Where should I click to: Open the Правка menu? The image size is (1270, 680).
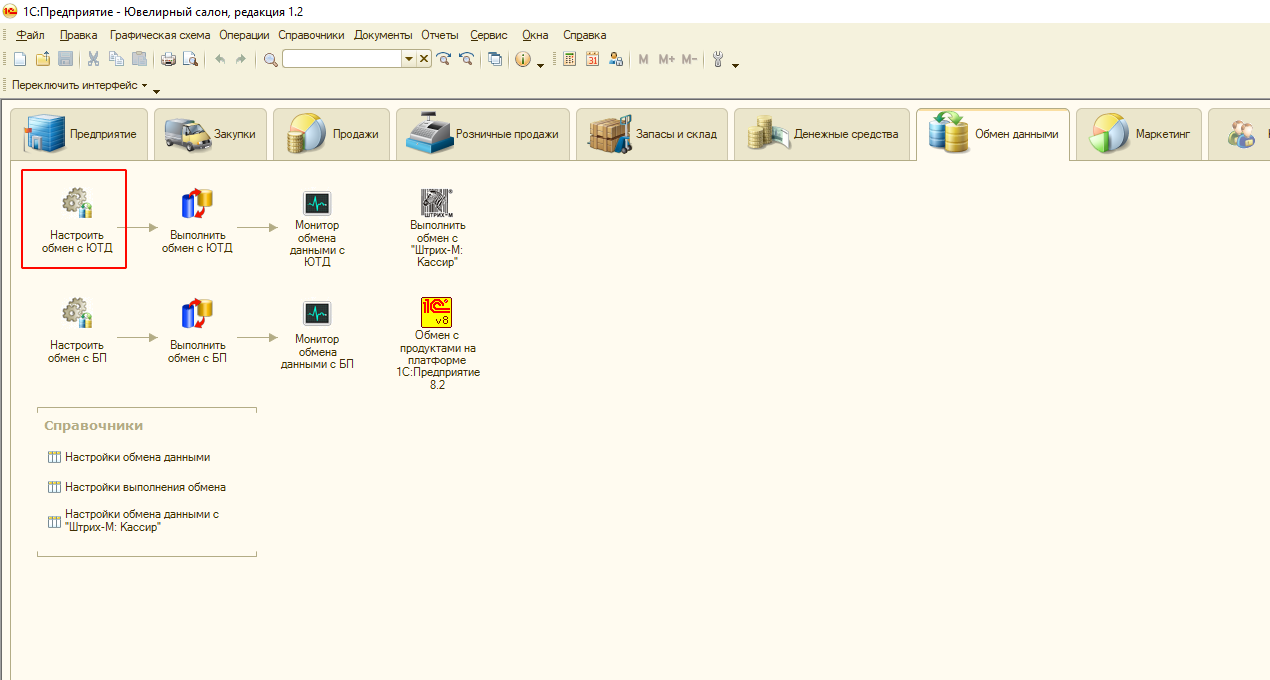click(78, 35)
